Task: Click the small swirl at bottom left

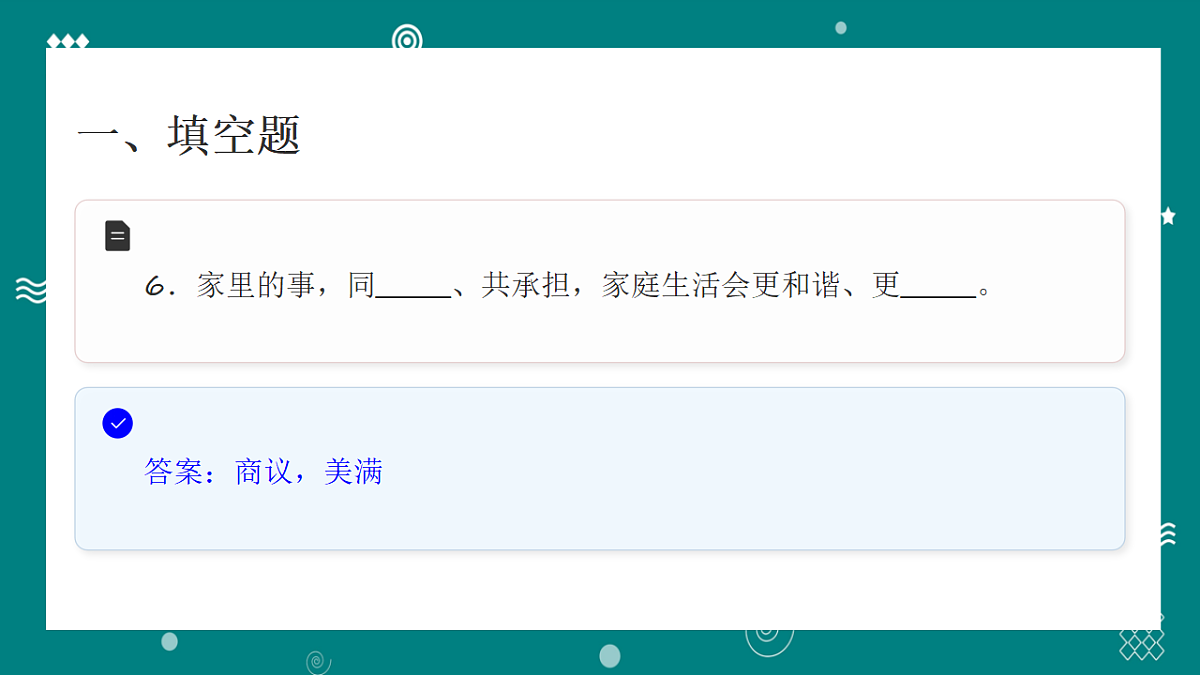Action: [x=317, y=661]
